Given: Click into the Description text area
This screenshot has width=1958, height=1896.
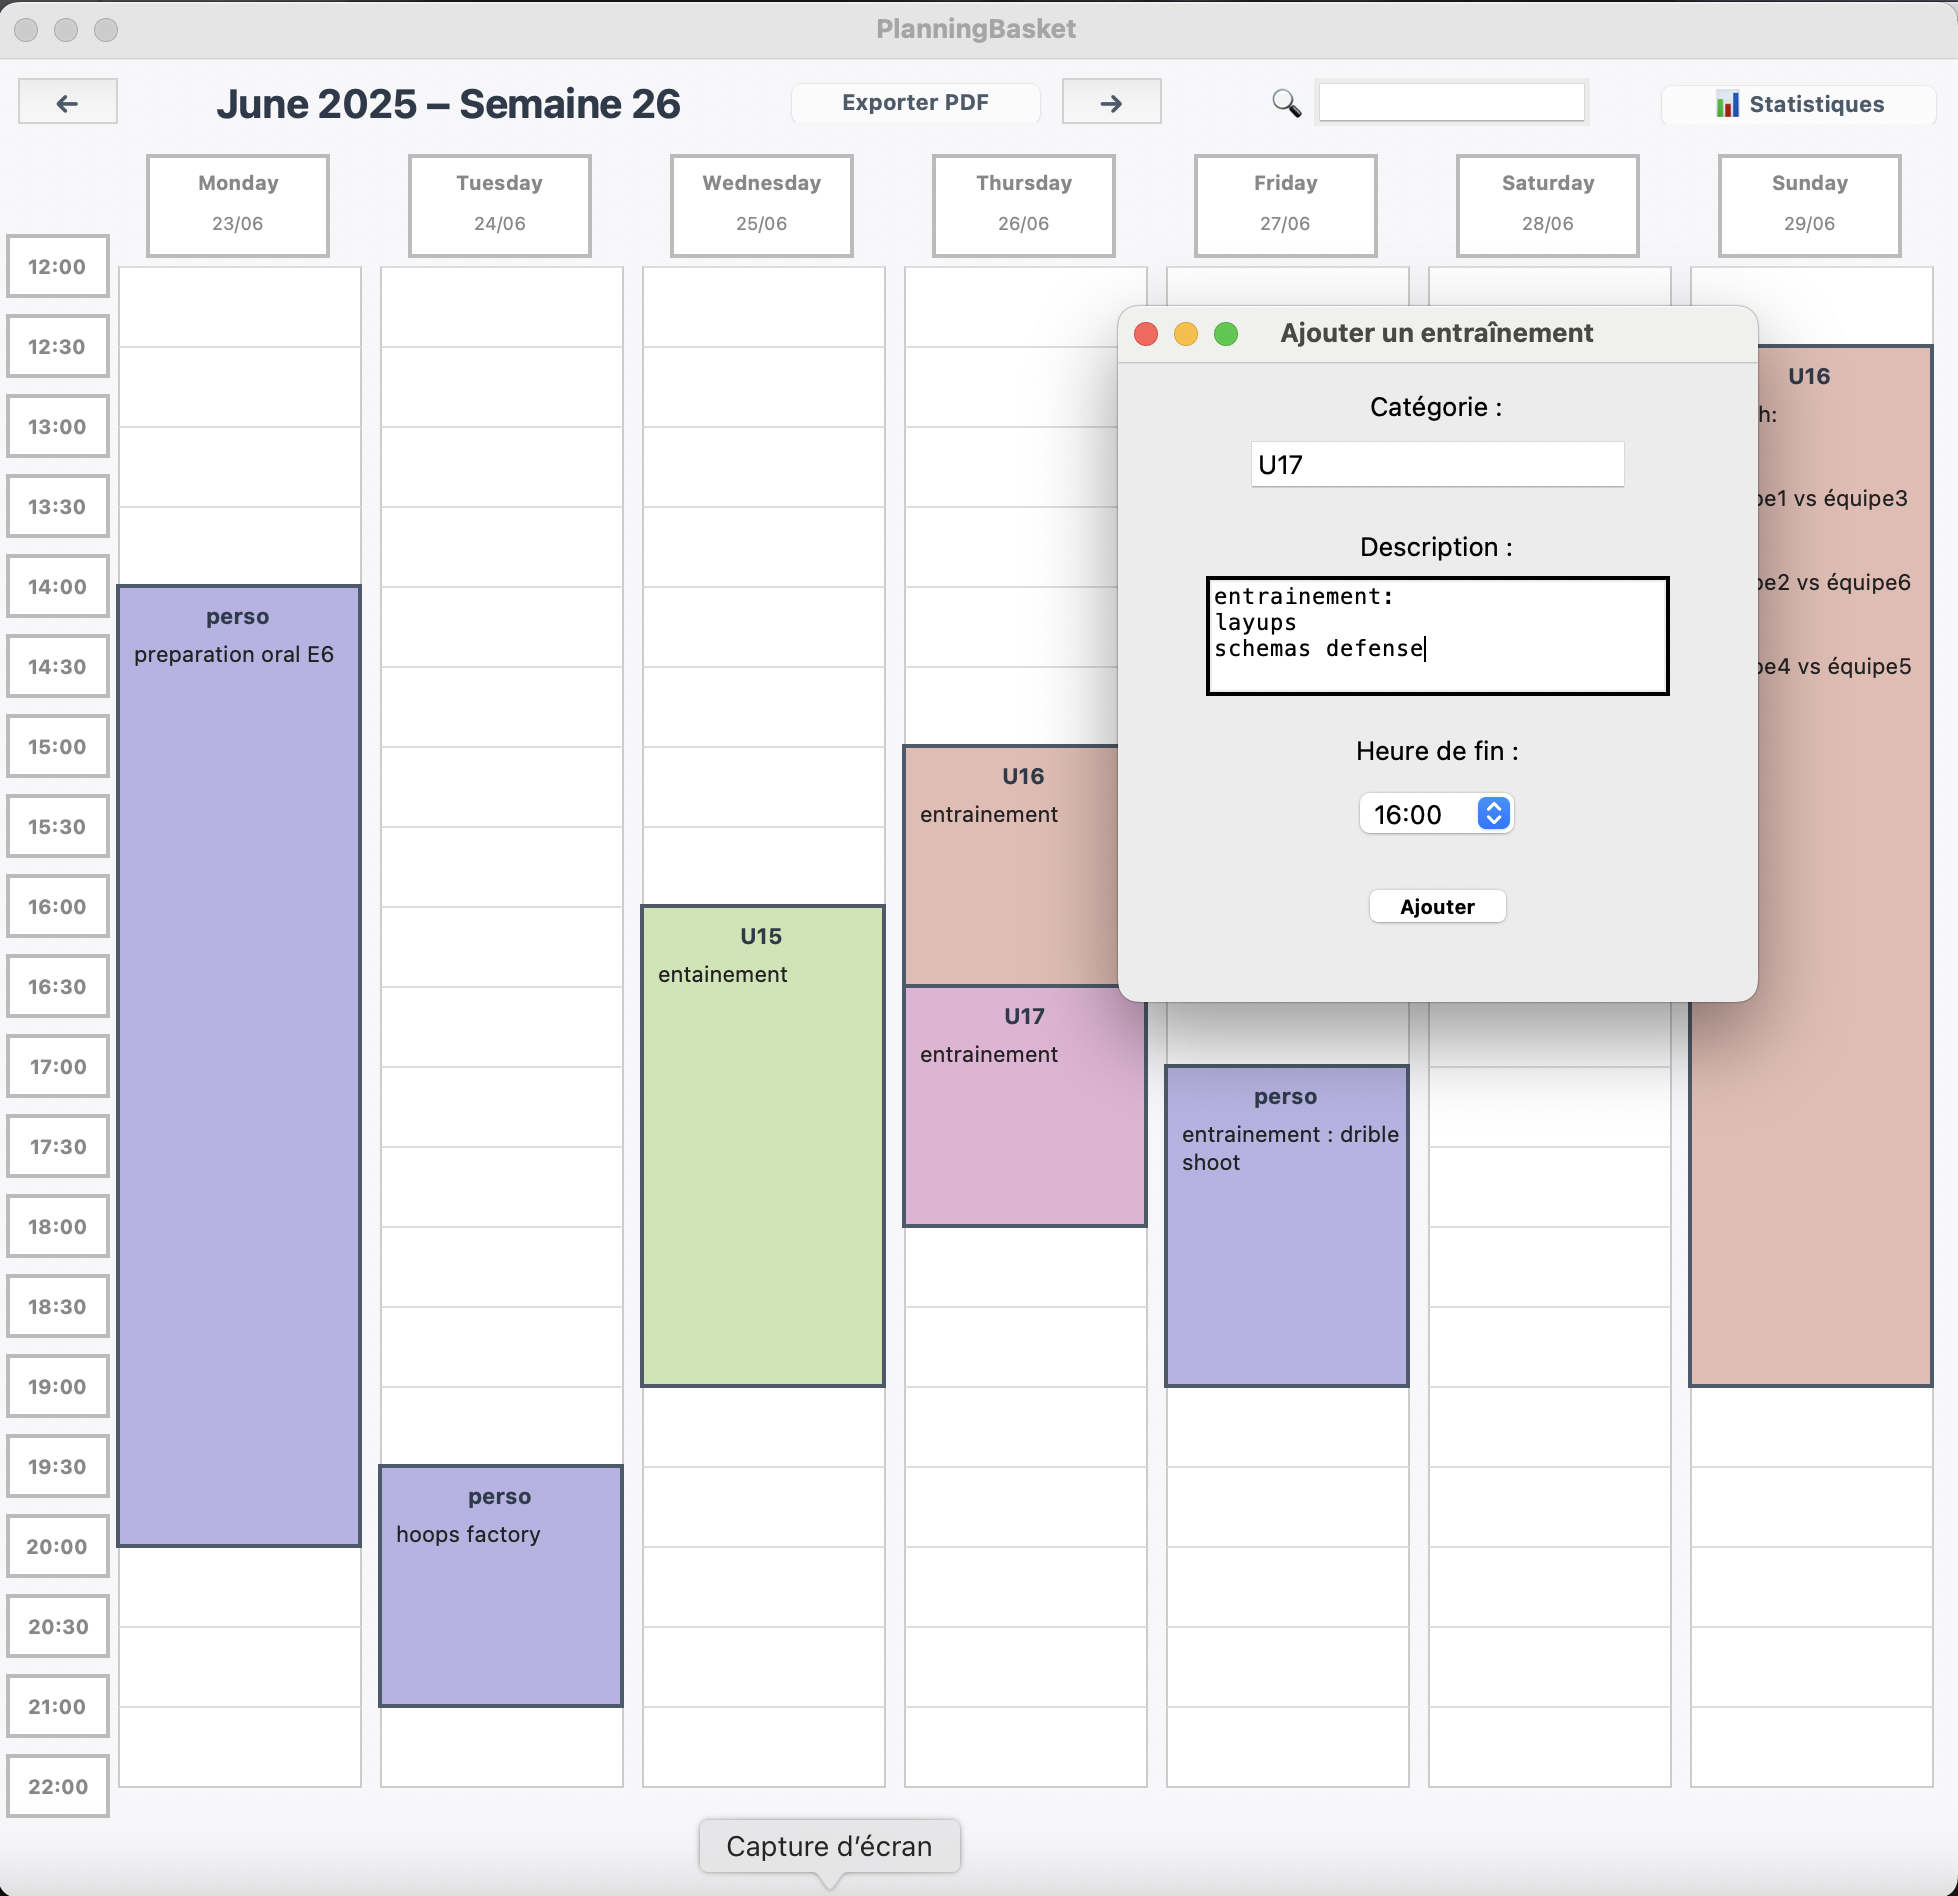Looking at the screenshot, I should pos(1437,635).
